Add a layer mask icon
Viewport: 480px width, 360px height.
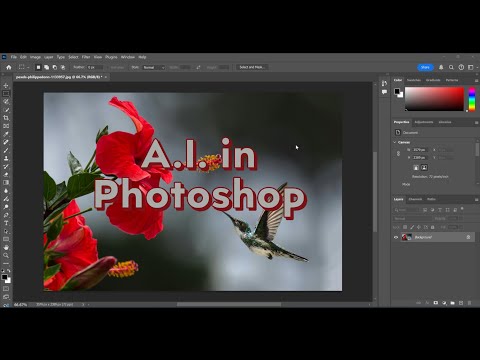(x=436, y=303)
